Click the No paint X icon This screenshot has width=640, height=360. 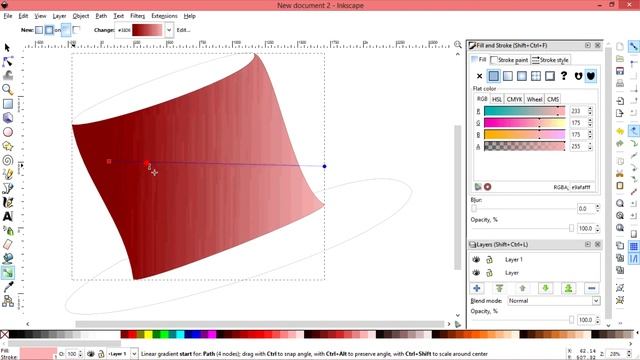point(479,76)
